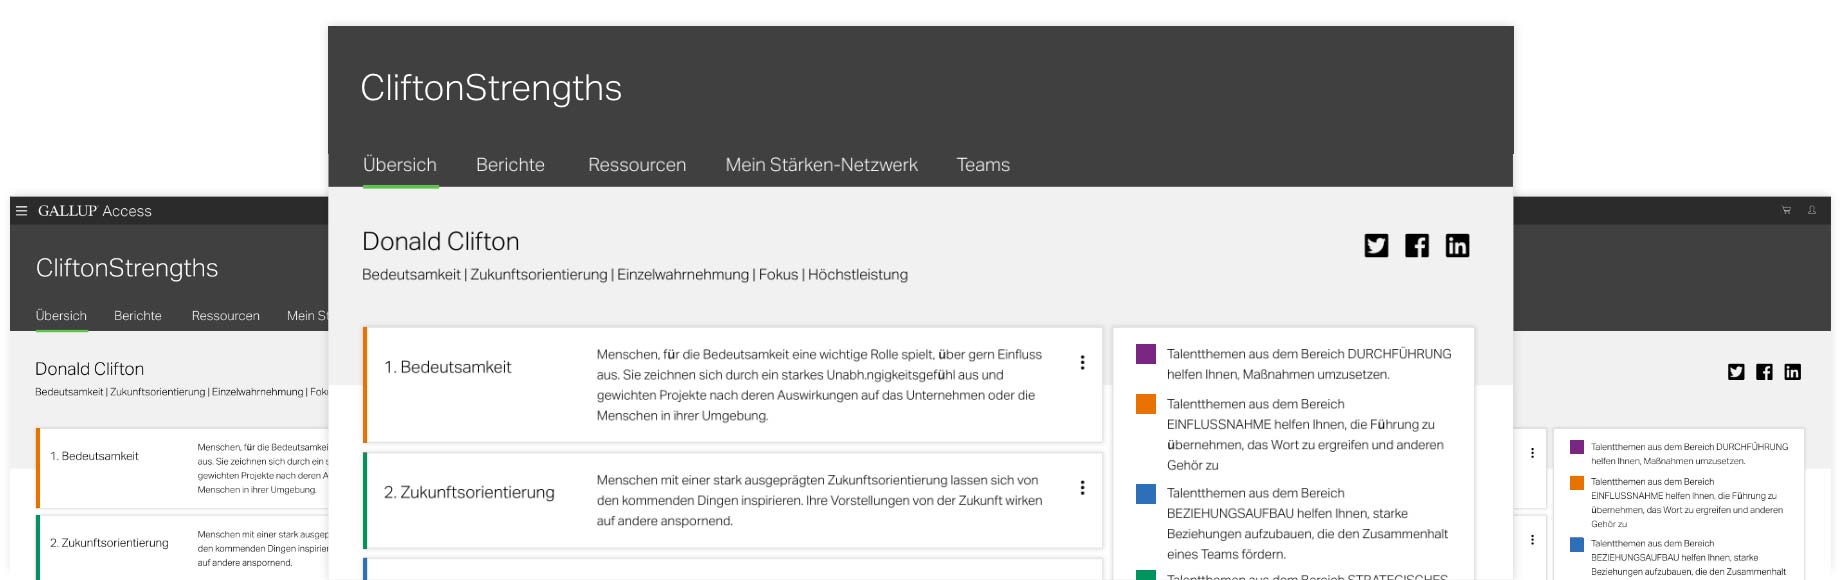Image resolution: width=1840 pixels, height=580 pixels.
Task: Switch to the Berichte tab in front window
Action: coord(510,165)
